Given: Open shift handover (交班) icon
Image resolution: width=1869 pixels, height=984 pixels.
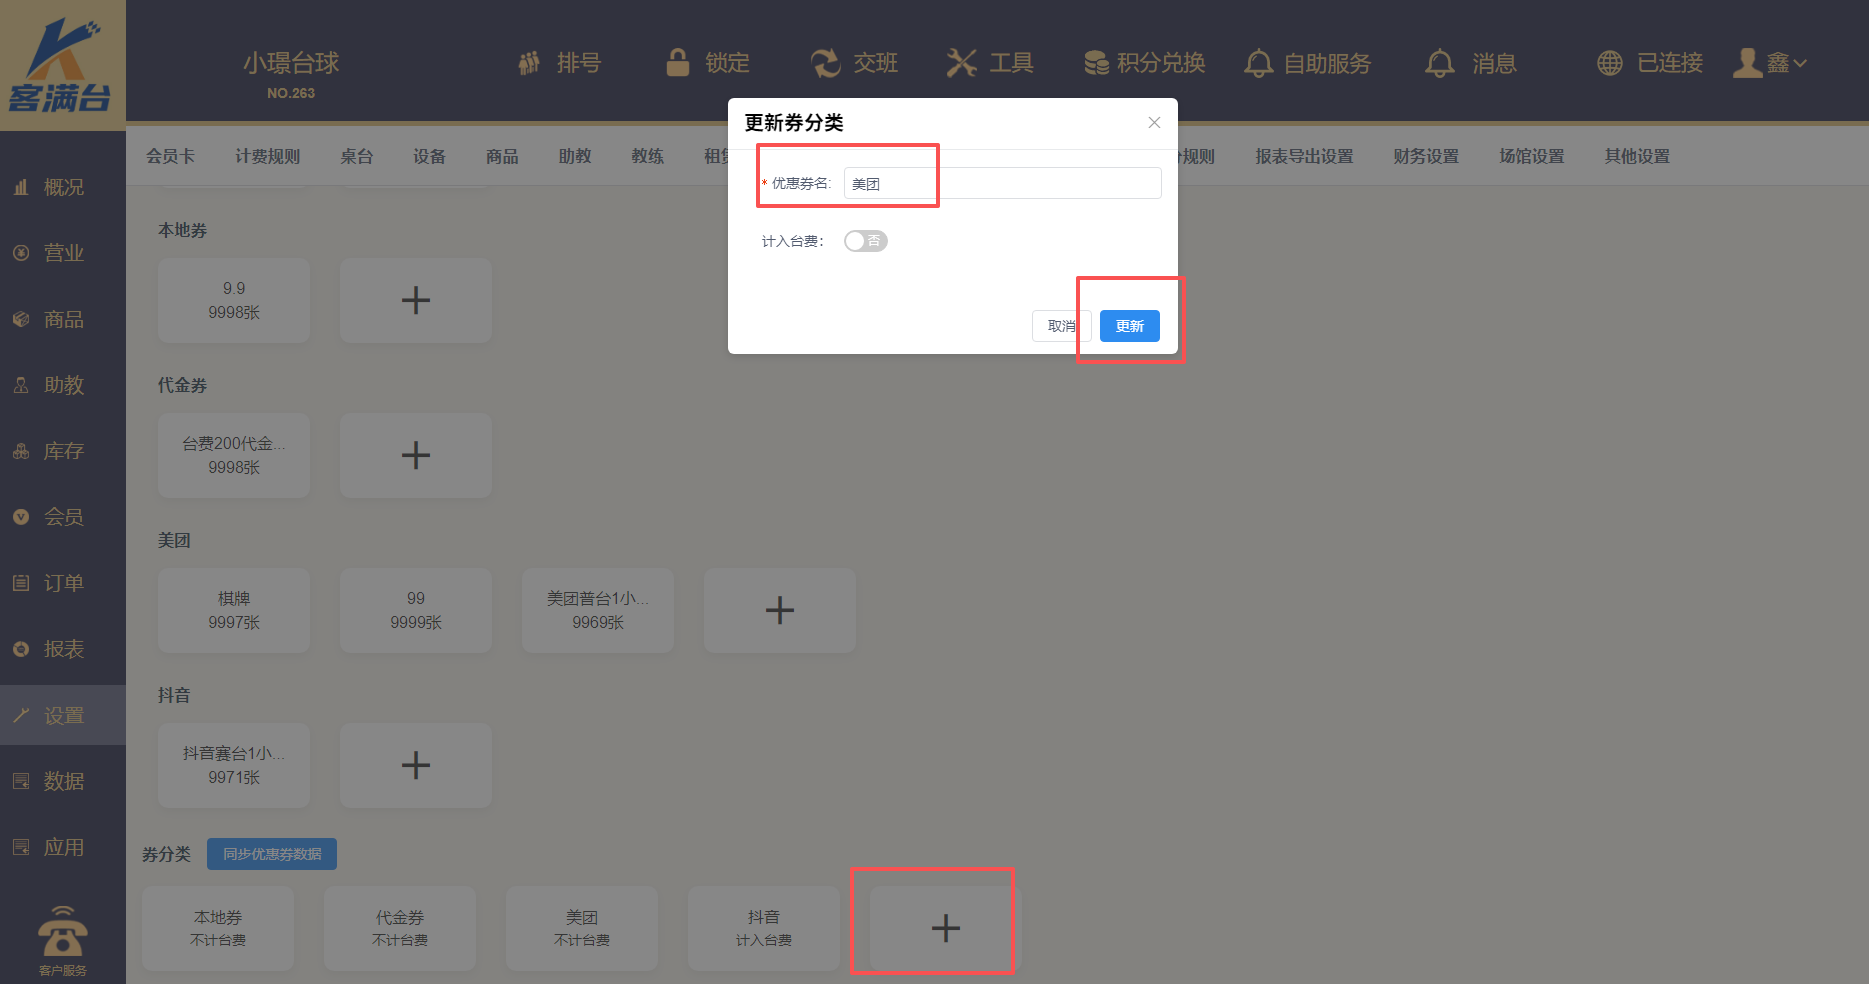Looking at the screenshot, I should (x=825, y=63).
